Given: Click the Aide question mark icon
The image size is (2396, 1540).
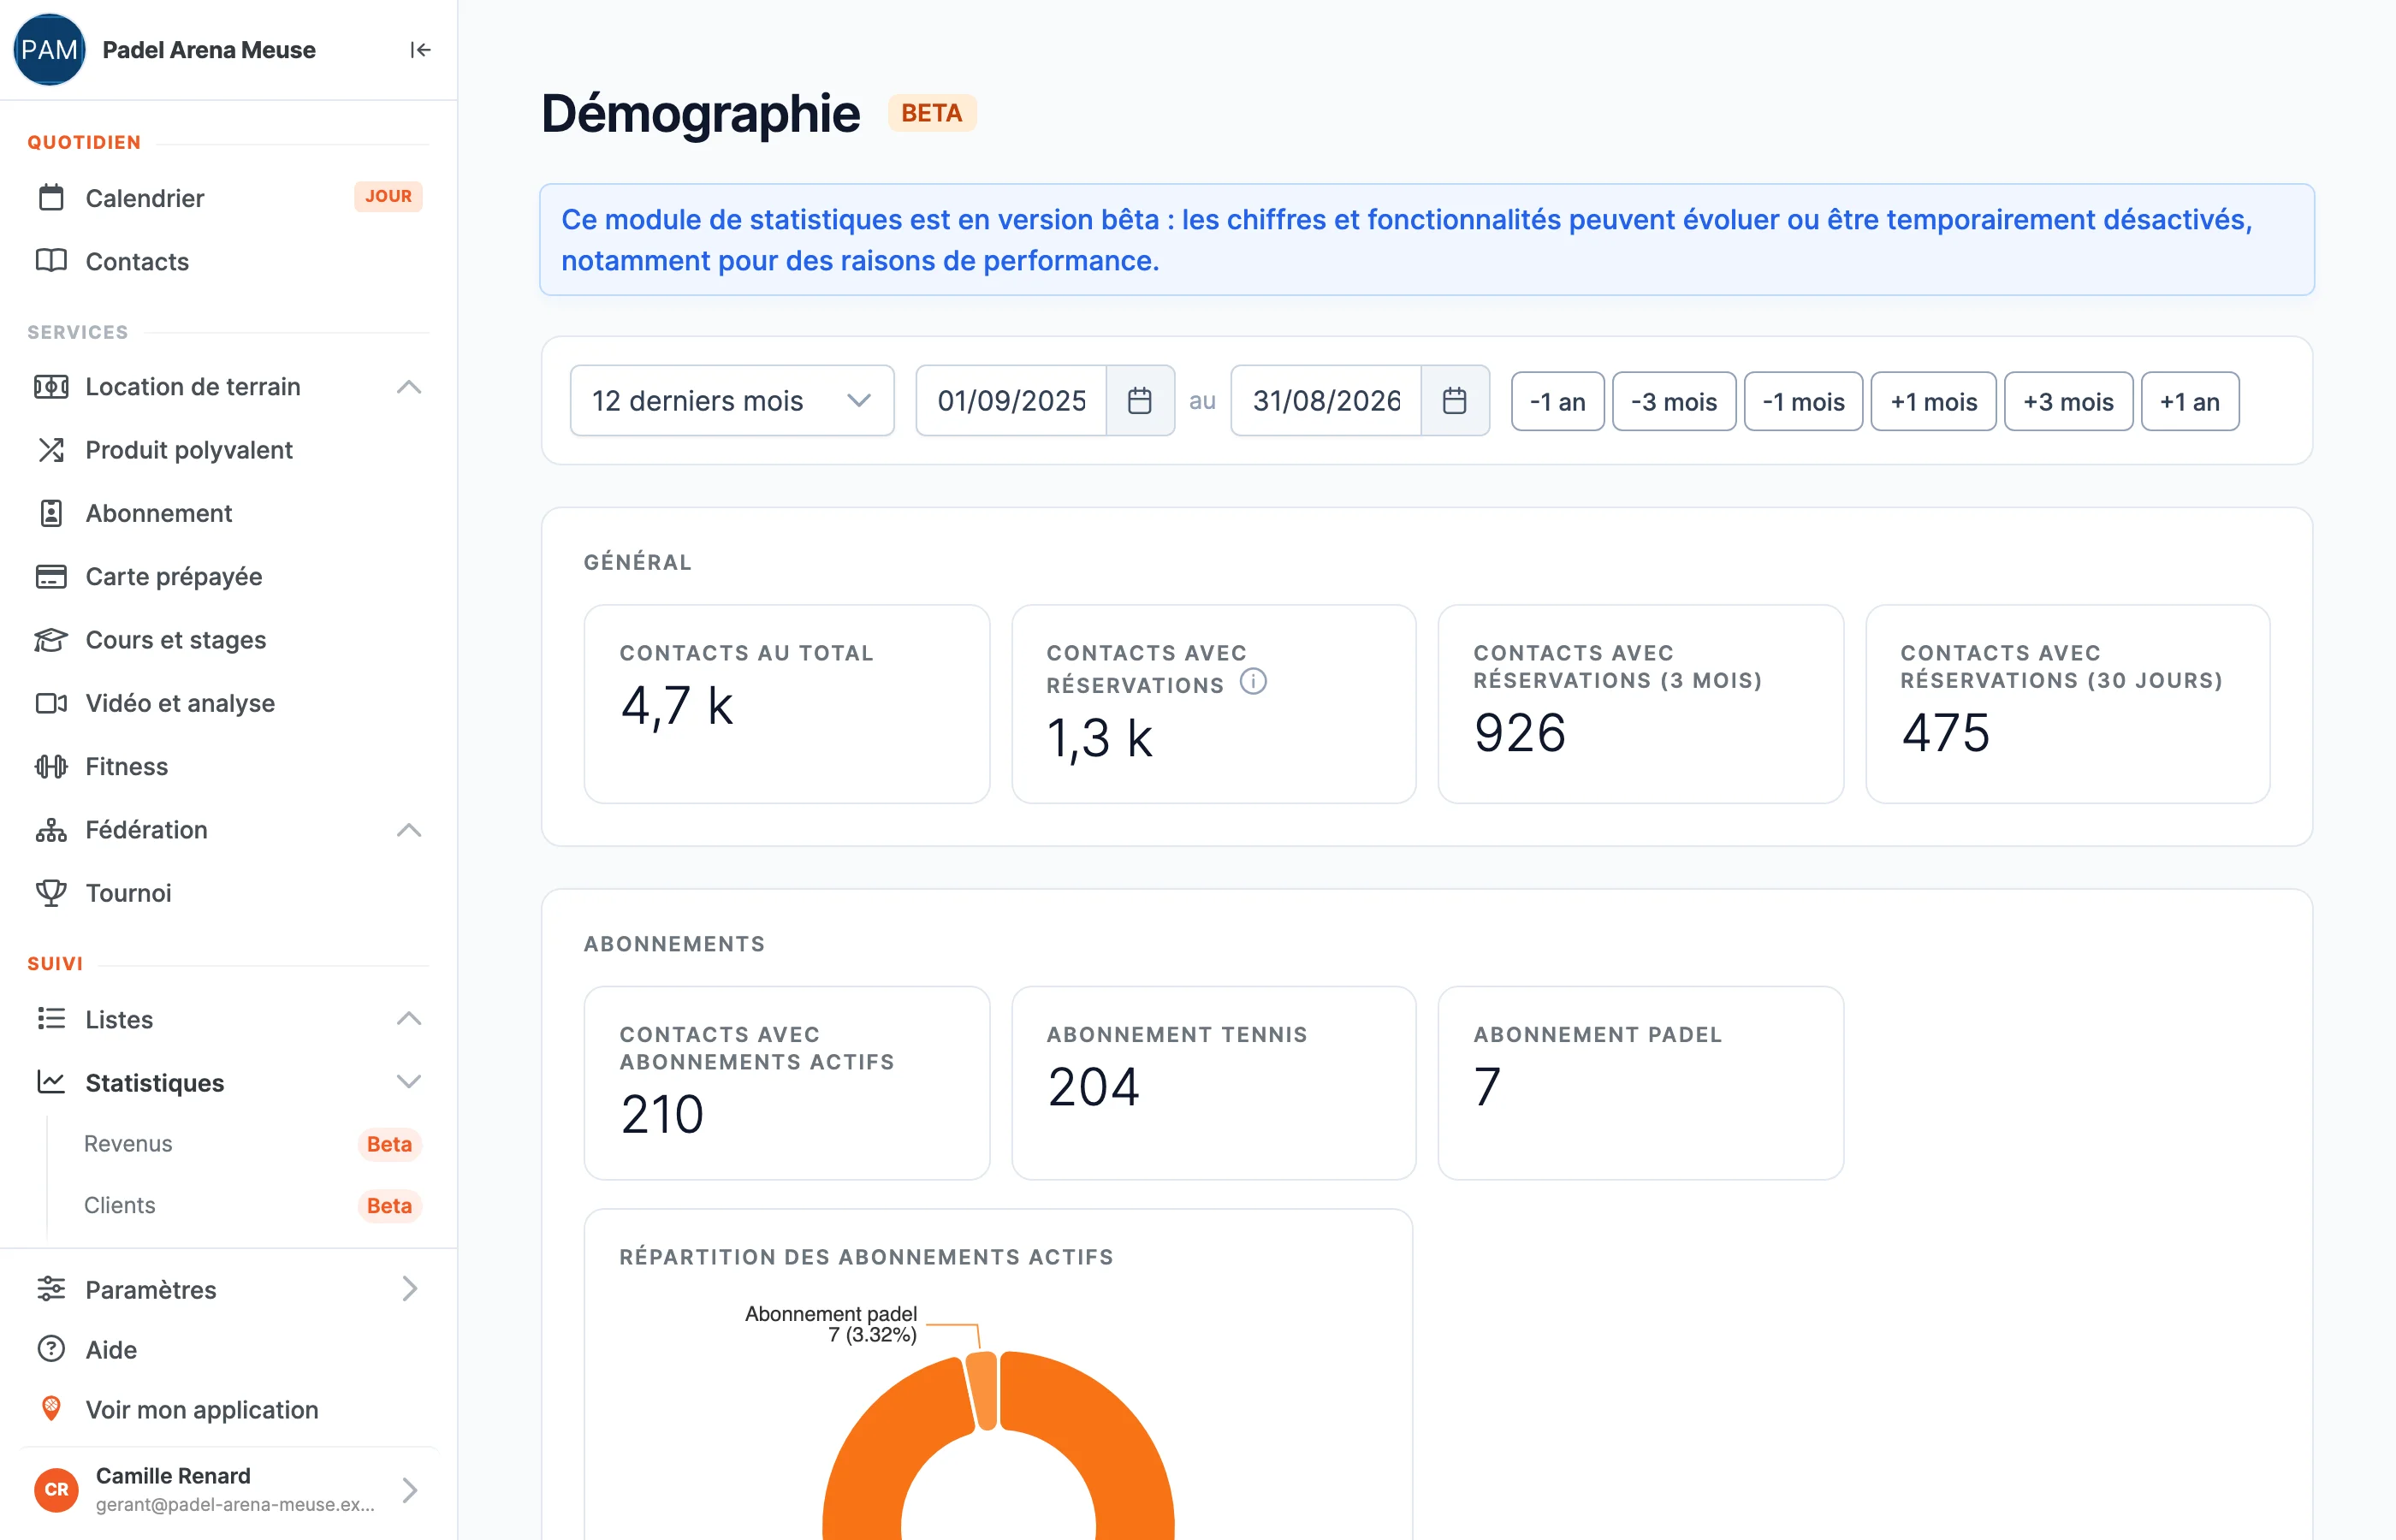Looking at the screenshot, I should (x=51, y=1349).
